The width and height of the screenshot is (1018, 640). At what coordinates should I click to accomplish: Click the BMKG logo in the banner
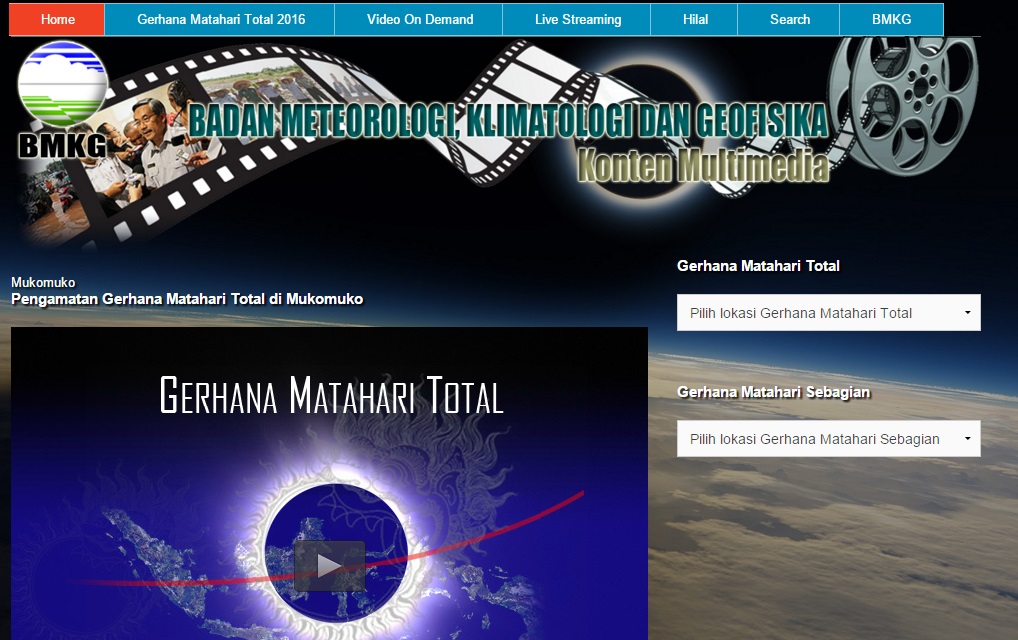click(62, 101)
